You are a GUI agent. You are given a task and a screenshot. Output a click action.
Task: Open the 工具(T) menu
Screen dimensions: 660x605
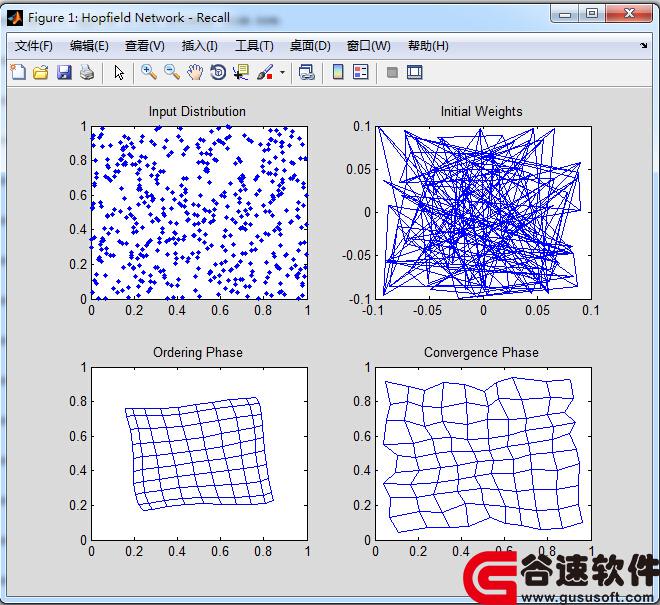254,45
